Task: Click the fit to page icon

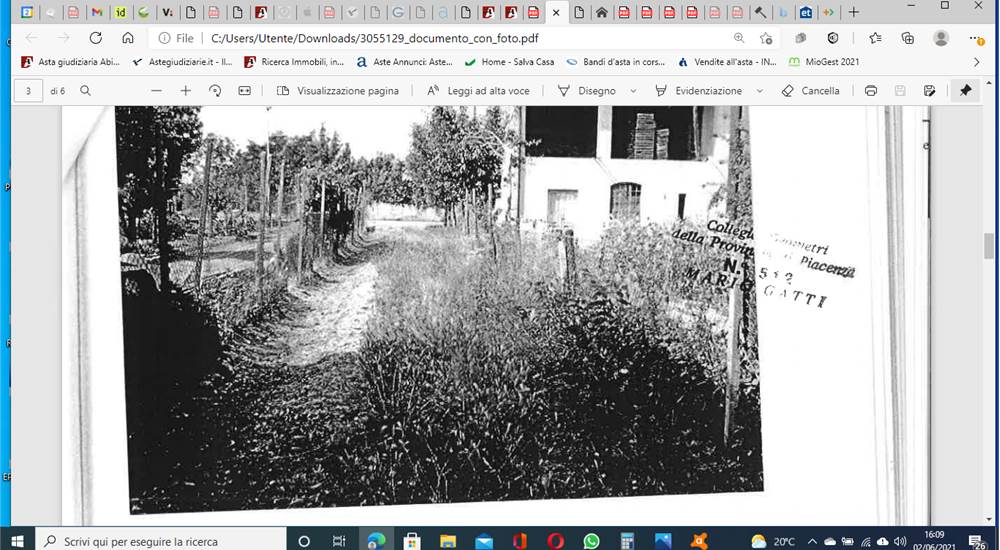Action: click(x=244, y=91)
